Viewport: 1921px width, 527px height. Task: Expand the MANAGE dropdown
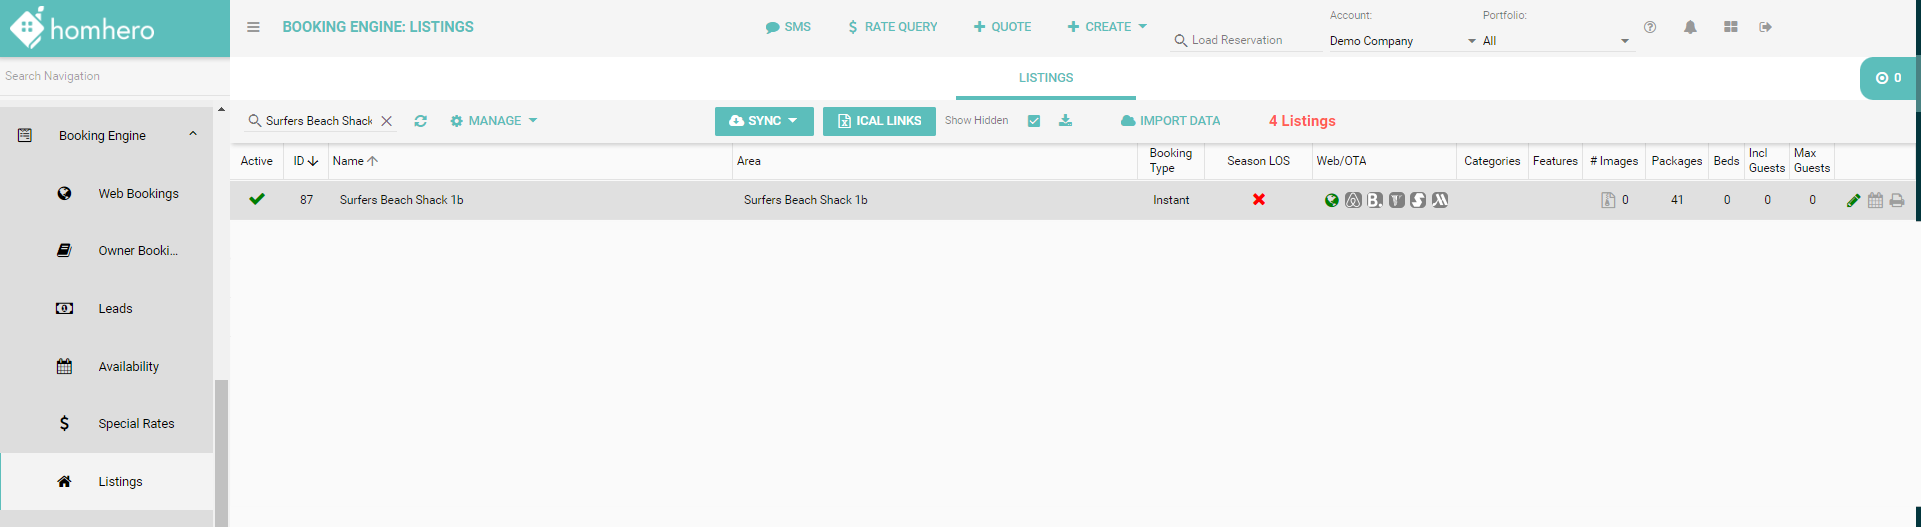point(494,121)
